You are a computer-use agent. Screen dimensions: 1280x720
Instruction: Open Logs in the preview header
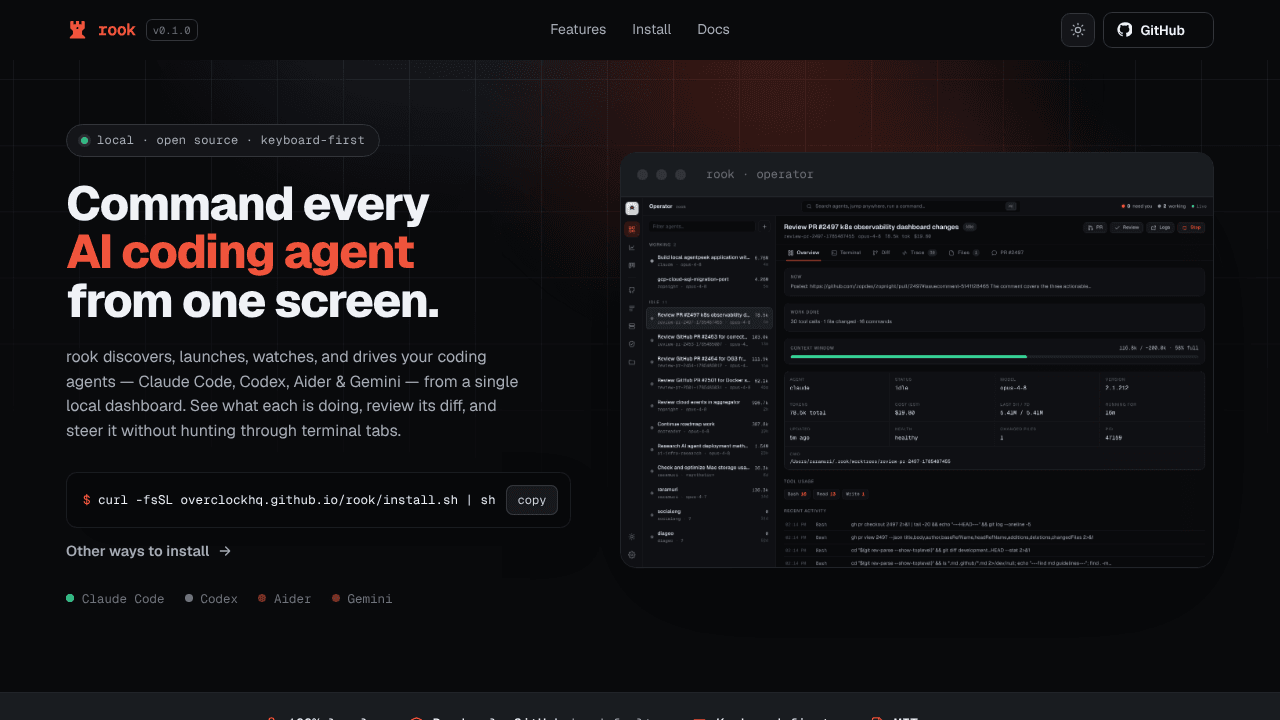1160,228
